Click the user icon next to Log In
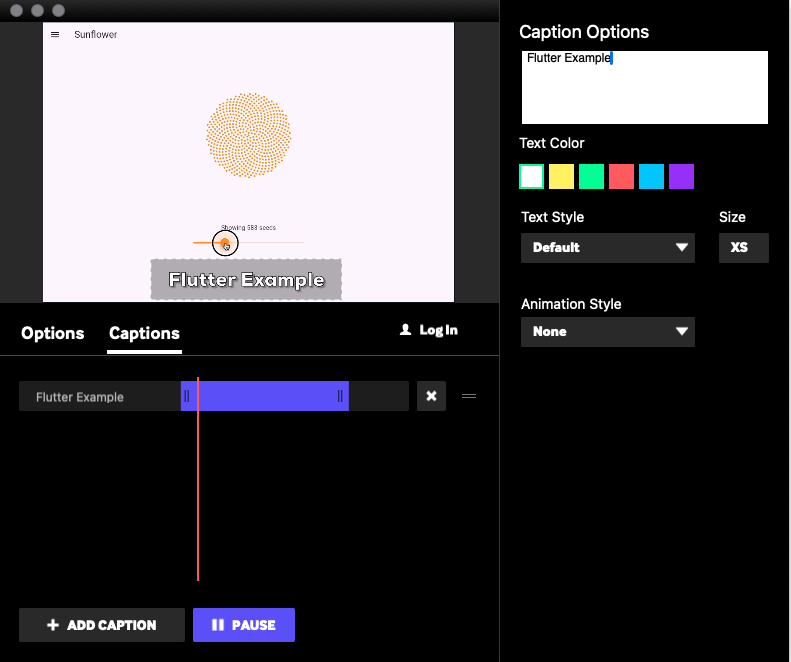Image resolution: width=791 pixels, height=662 pixels. click(x=405, y=329)
